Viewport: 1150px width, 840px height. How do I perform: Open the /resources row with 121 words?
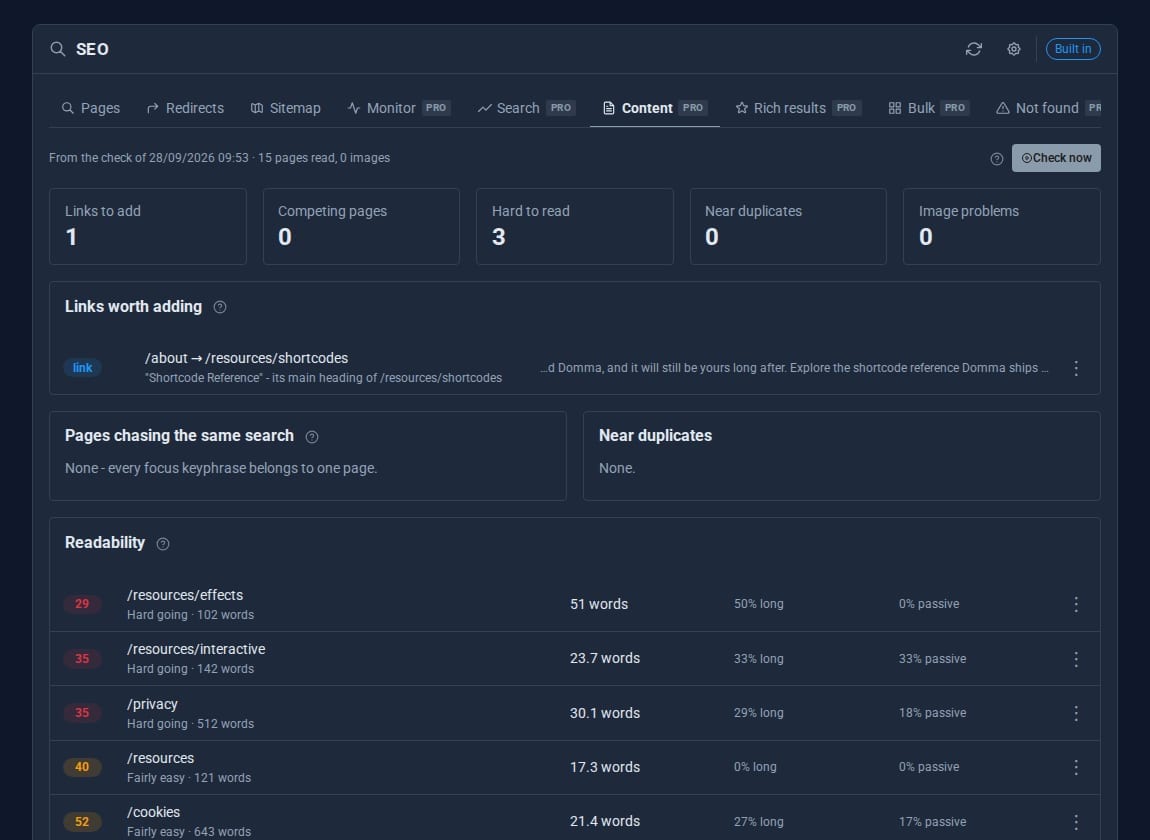tap(574, 767)
